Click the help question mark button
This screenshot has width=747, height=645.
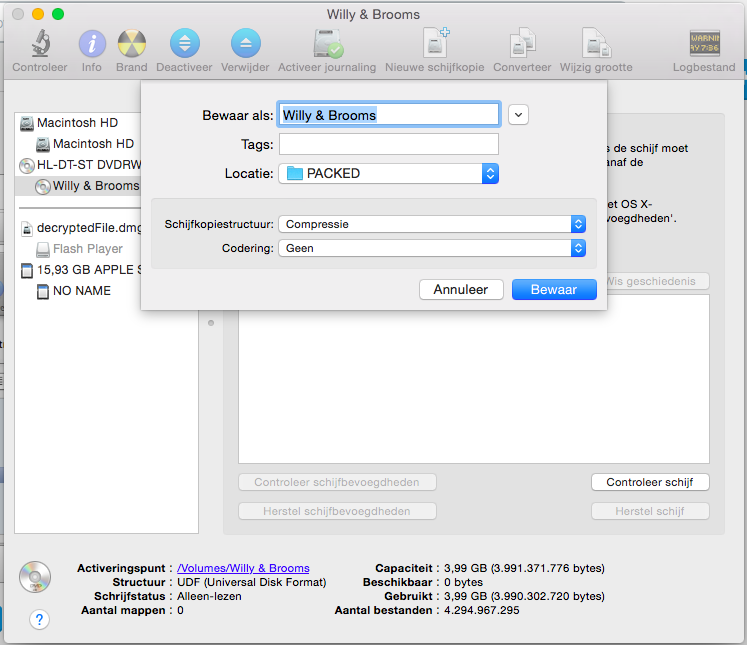39,620
